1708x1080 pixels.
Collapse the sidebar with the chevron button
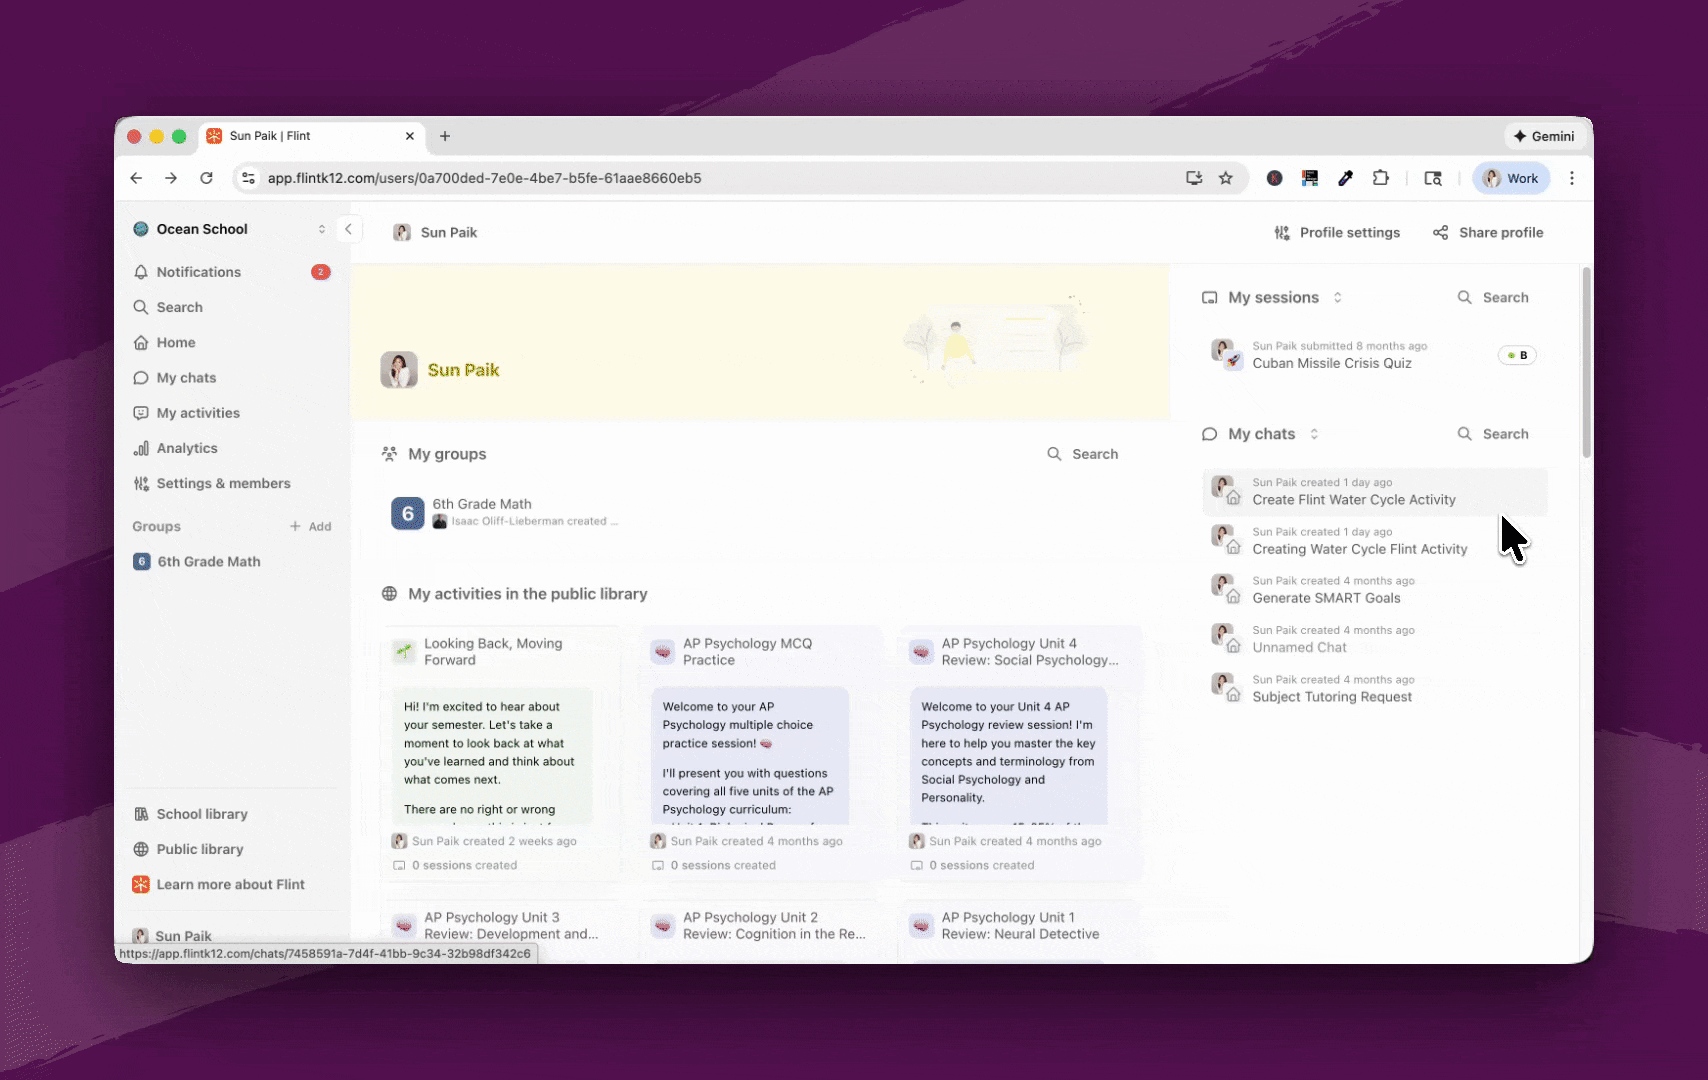(348, 229)
